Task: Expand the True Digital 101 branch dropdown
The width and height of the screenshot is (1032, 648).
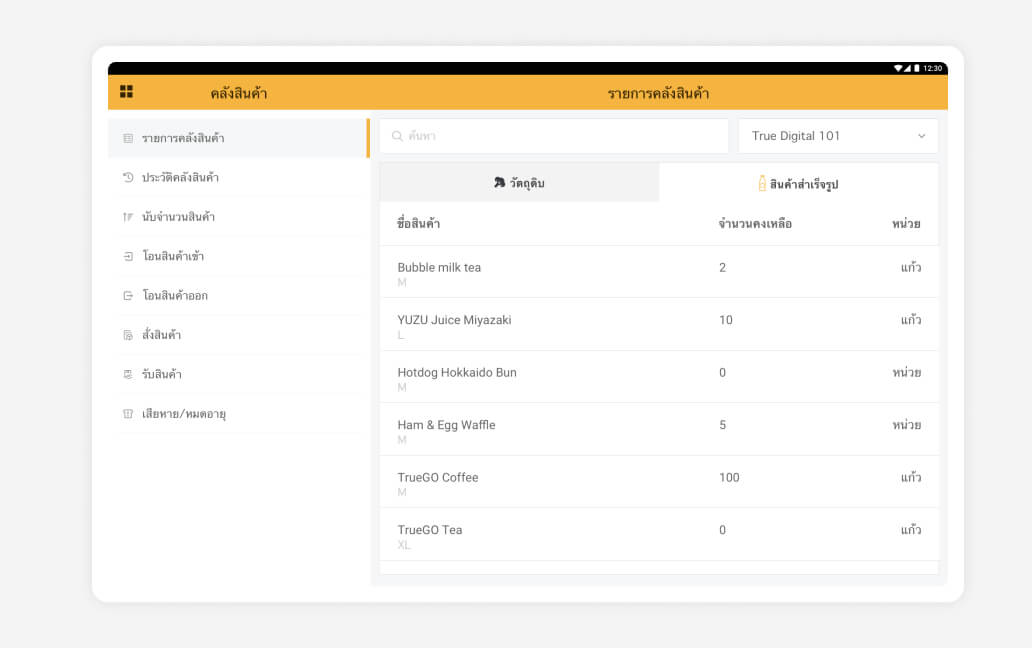Action: 837,136
